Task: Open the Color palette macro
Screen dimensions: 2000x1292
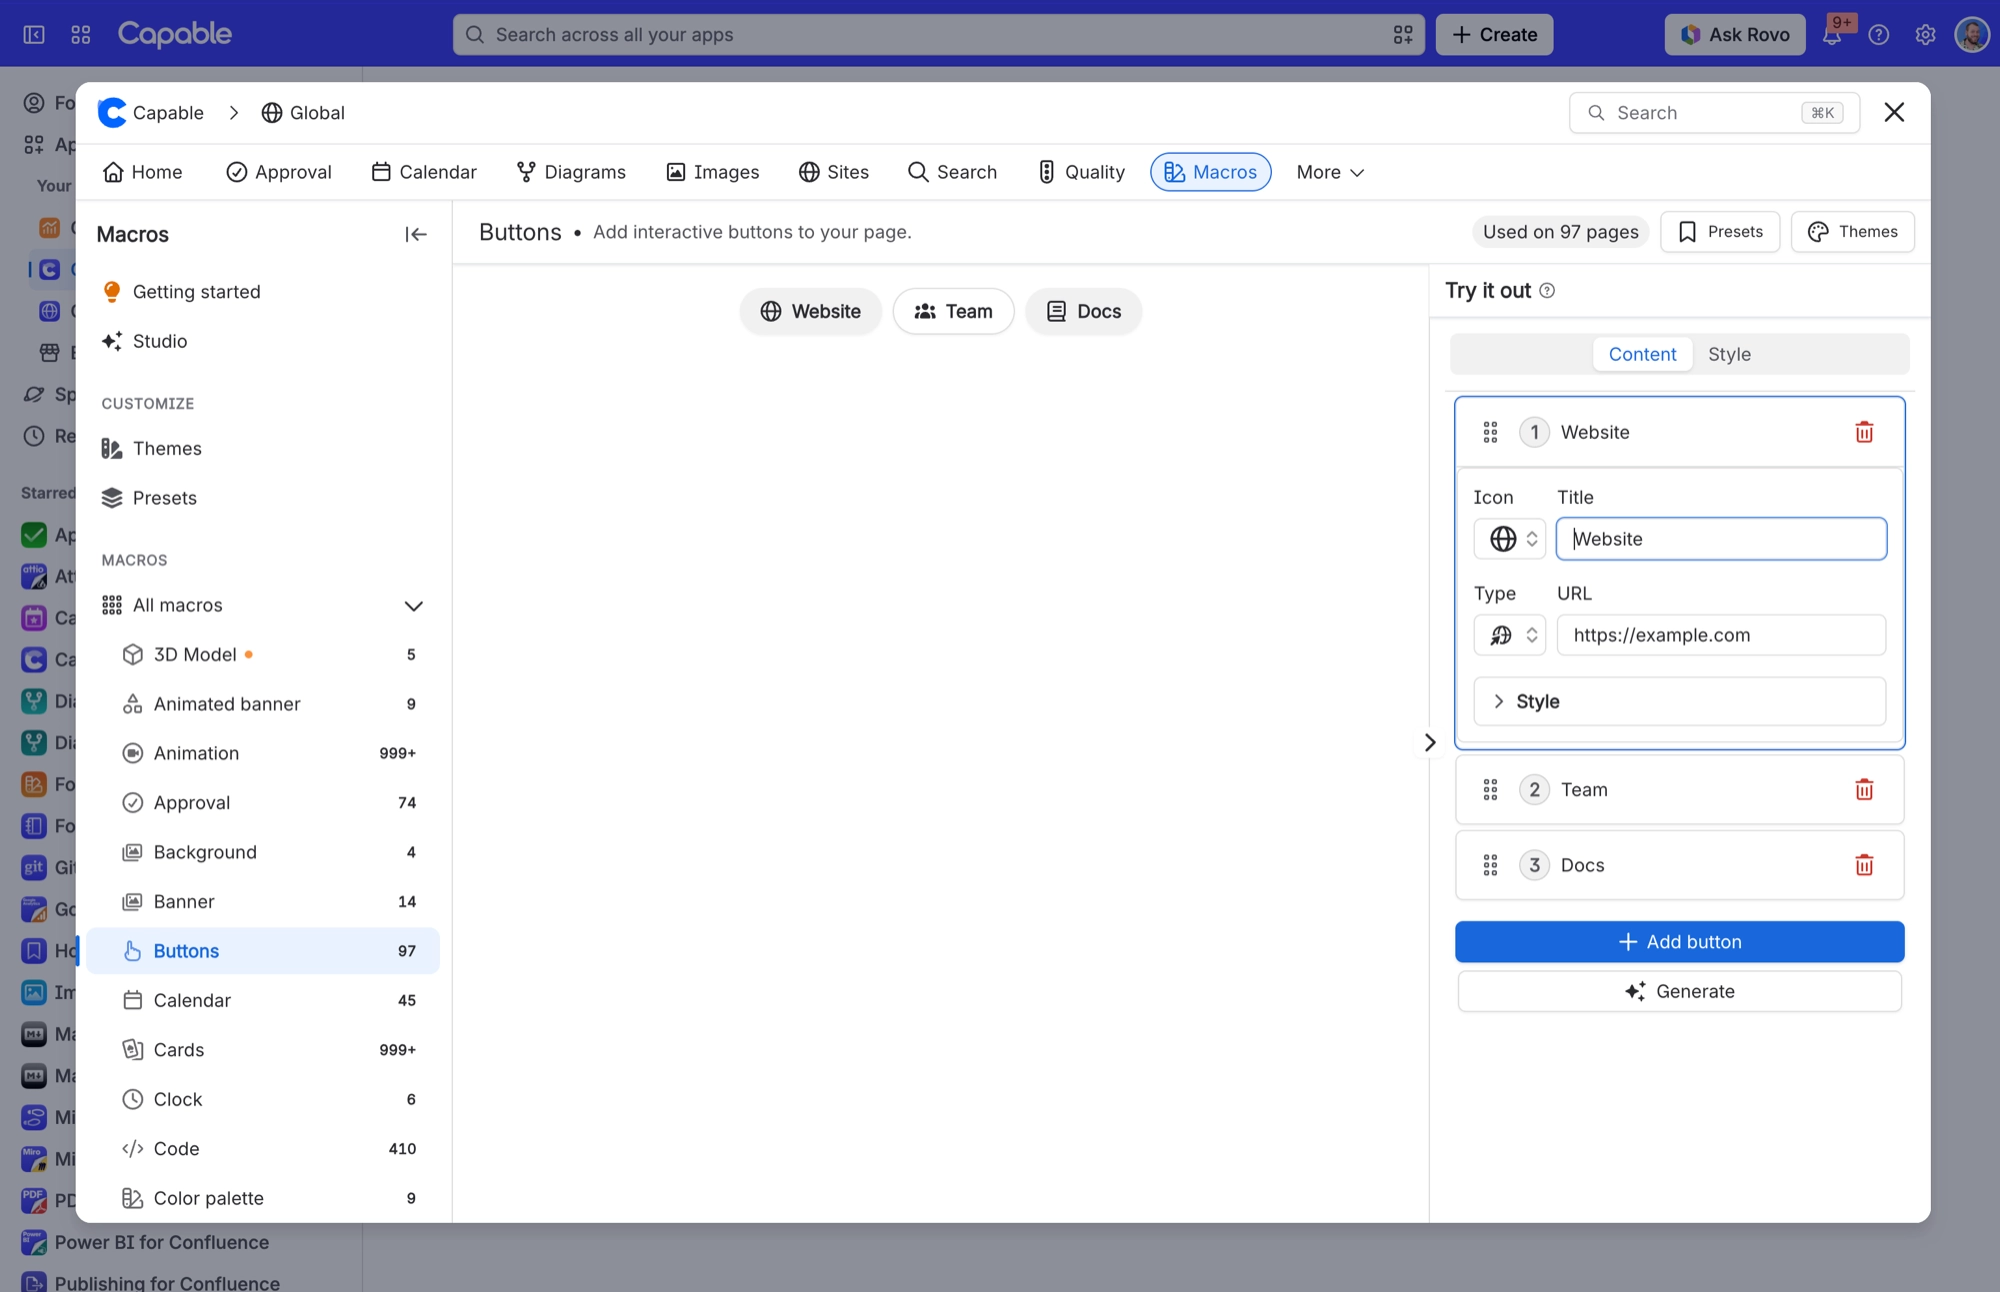Action: (263, 1198)
